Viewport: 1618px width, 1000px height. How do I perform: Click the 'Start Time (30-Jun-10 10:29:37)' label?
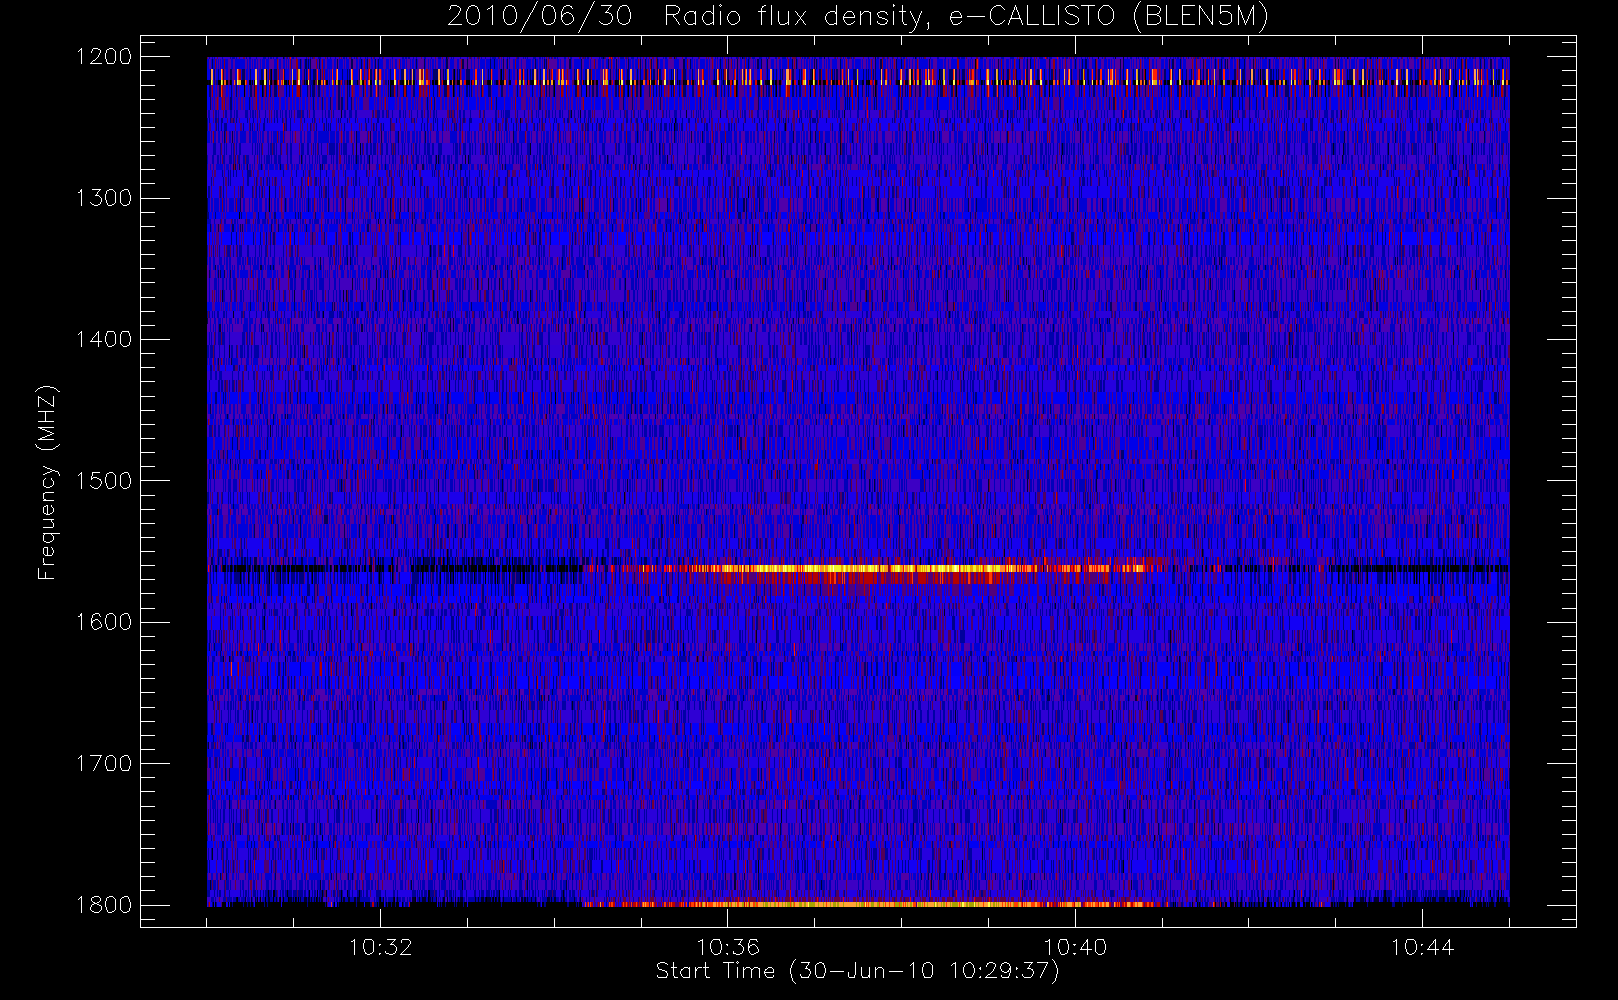coord(857,971)
